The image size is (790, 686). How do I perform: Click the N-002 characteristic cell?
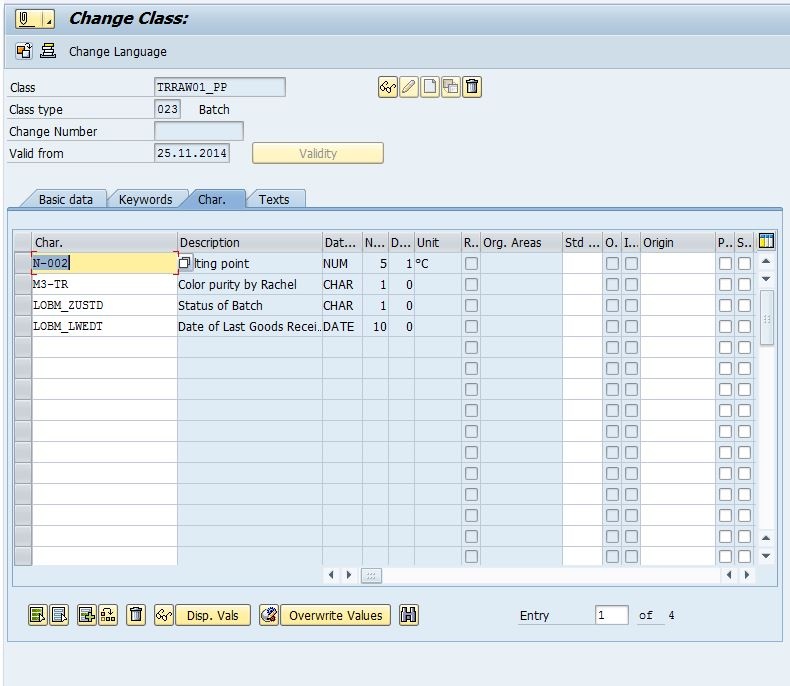pos(104,263)
